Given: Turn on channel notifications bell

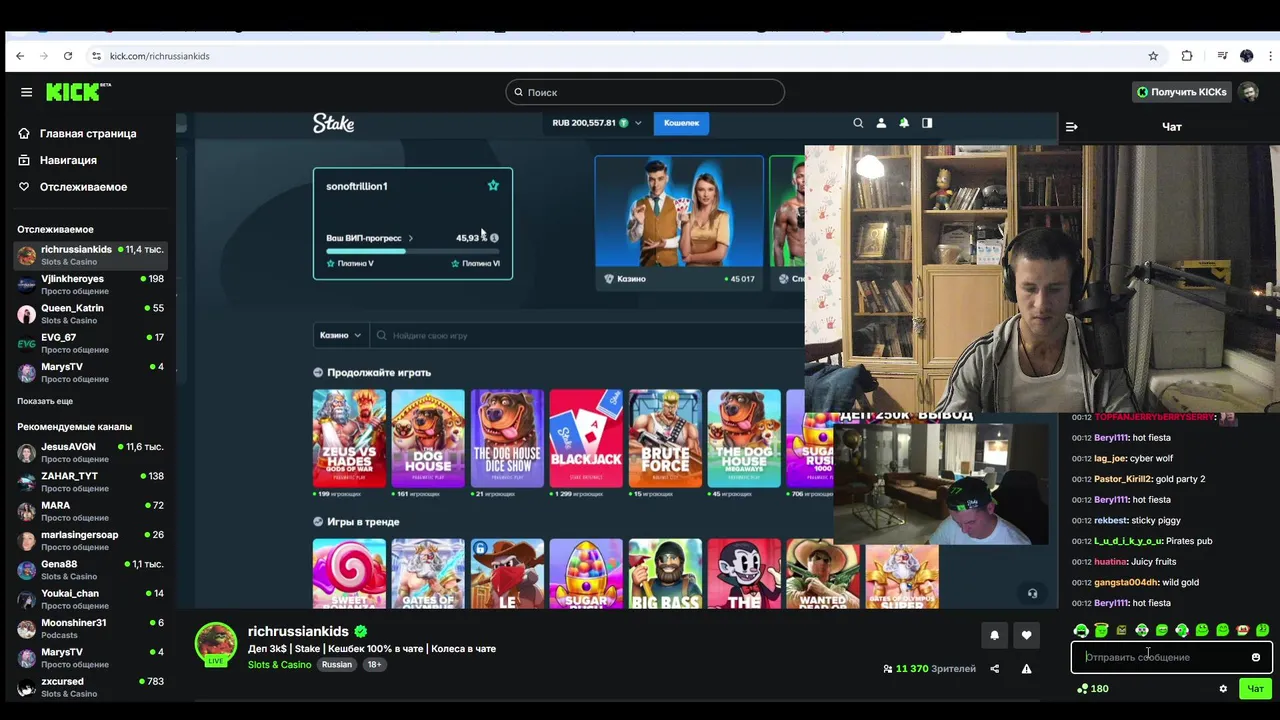Looking at the screenshot, I should point(994,635).
